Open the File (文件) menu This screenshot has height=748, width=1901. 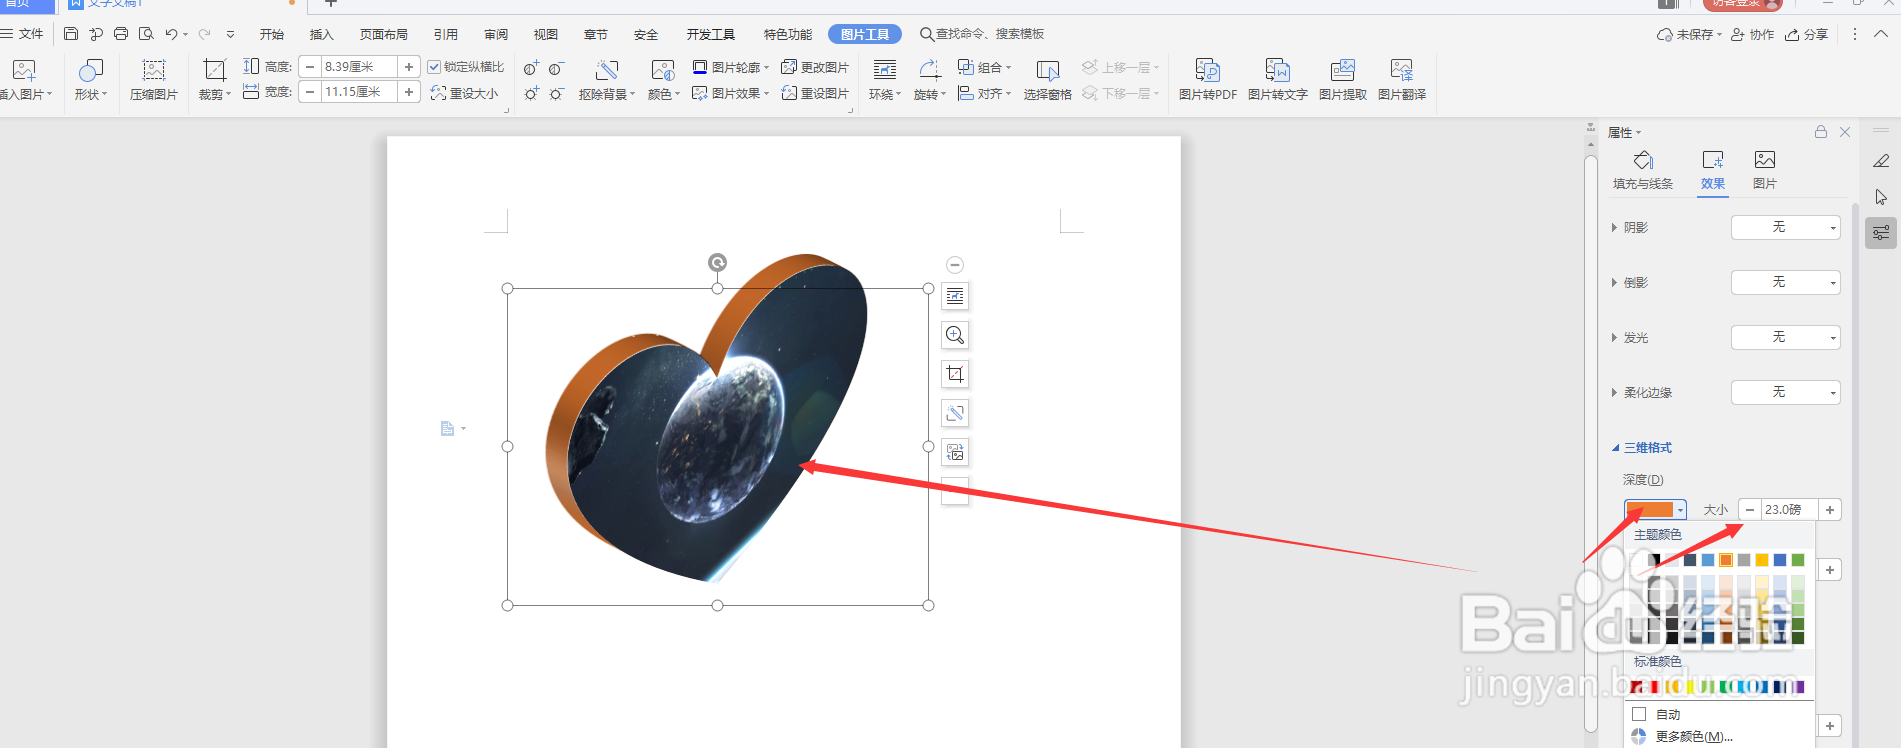coord(23,34)
